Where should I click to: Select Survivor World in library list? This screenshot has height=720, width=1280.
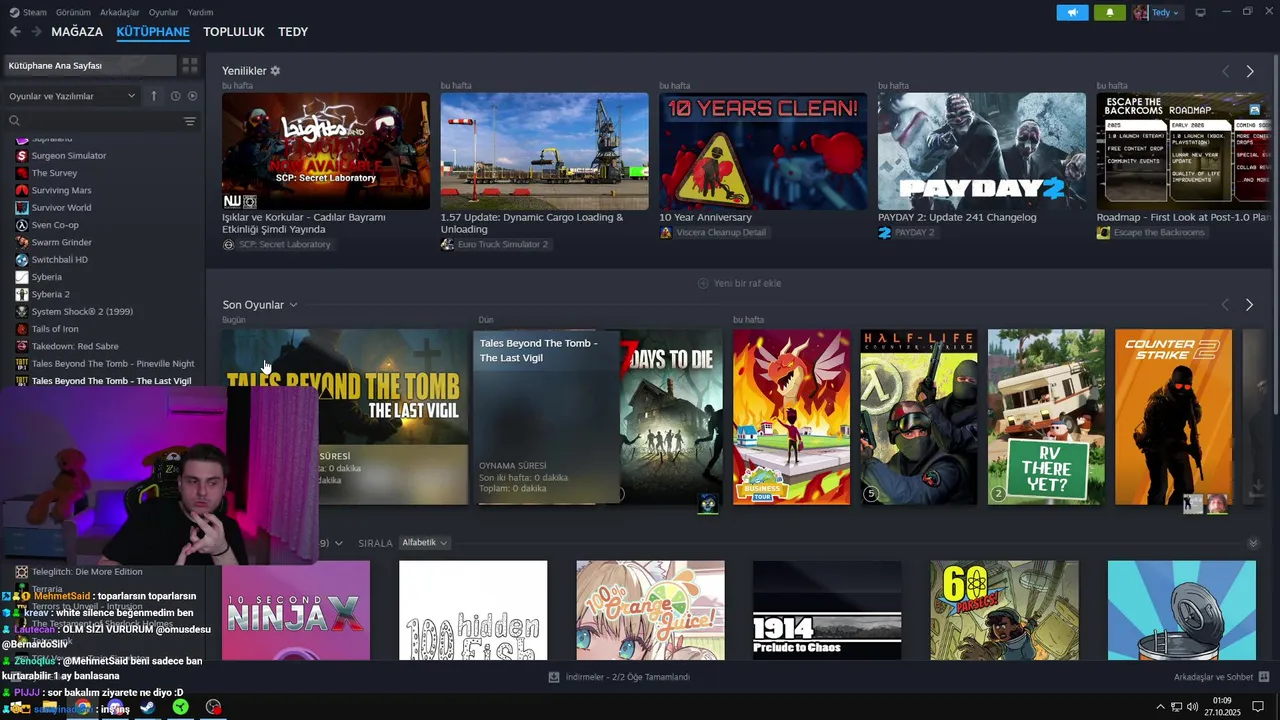pos(61,208)
